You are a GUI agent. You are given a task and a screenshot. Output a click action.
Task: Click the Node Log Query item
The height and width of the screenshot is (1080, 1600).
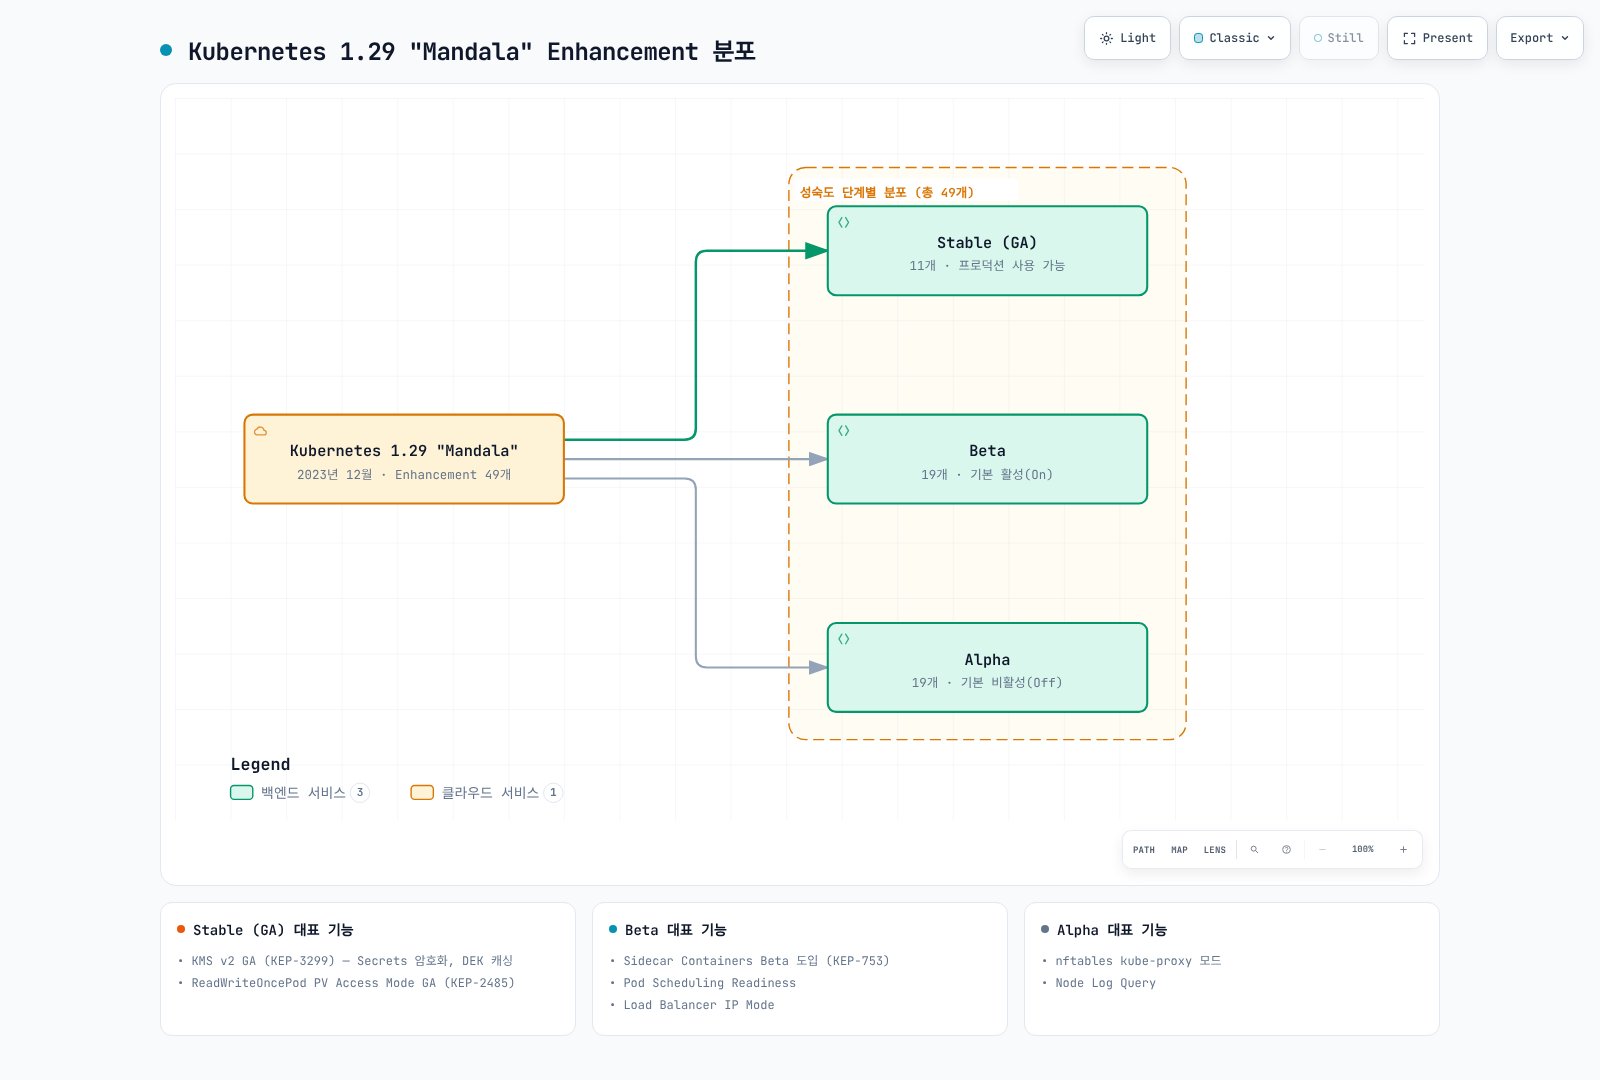(1105, 983)
